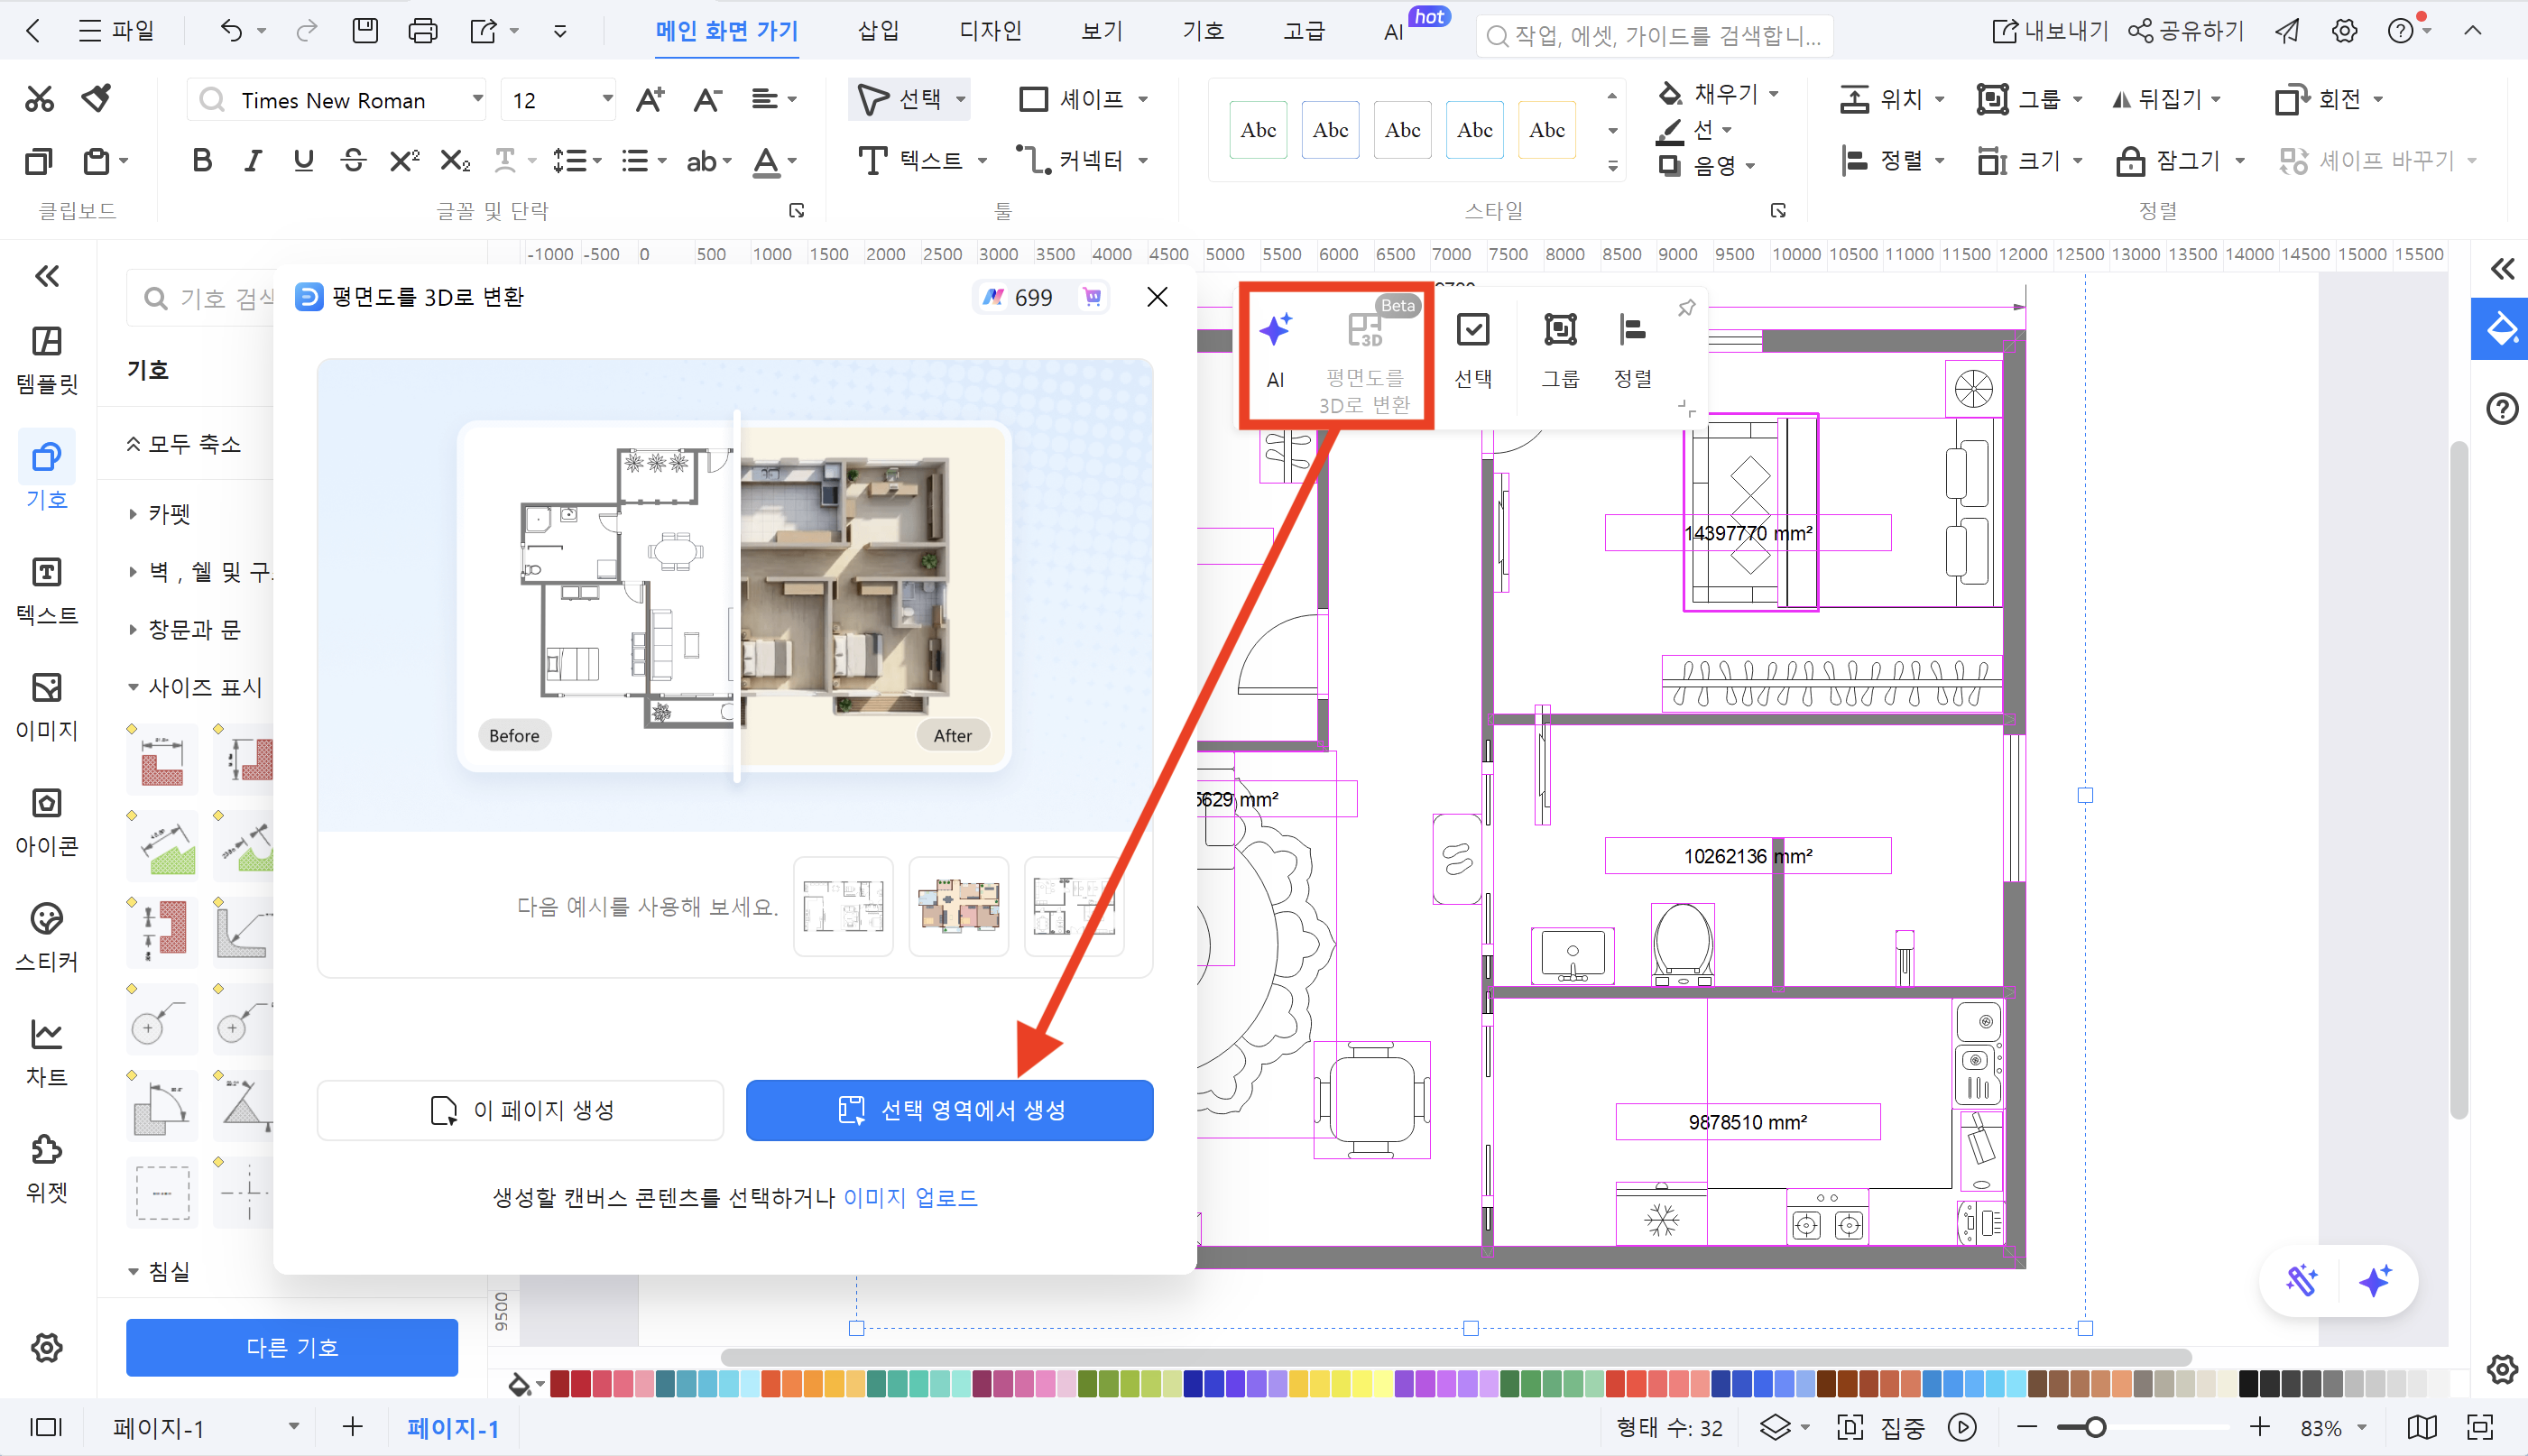Screen dimensions: 2528x1456
Task: Open the 디자인 menu tab
Action: coord(989,30)
